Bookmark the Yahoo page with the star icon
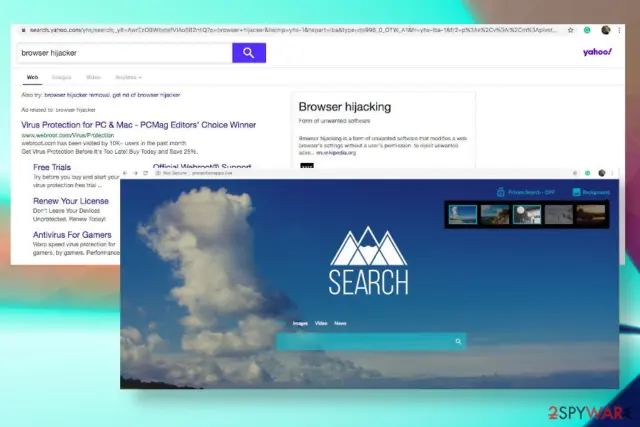Viewport: 640px width, 427px height. (x=571, y=30)
